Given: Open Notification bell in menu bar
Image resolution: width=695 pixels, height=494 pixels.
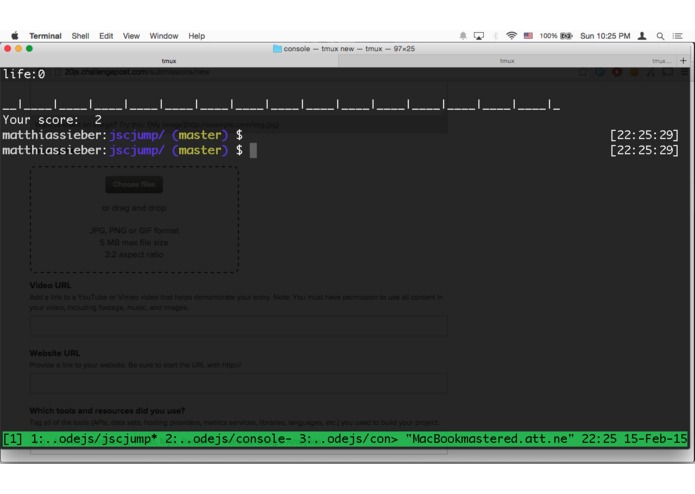Looking at the screenshot, I should point(463,36).
